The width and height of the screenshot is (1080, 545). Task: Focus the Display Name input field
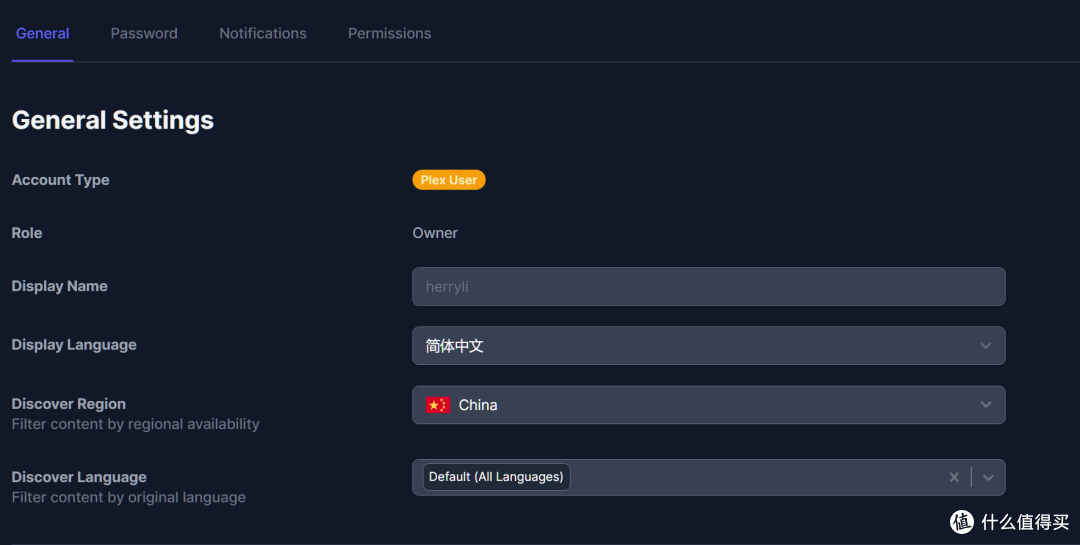[x=708, y=287]
